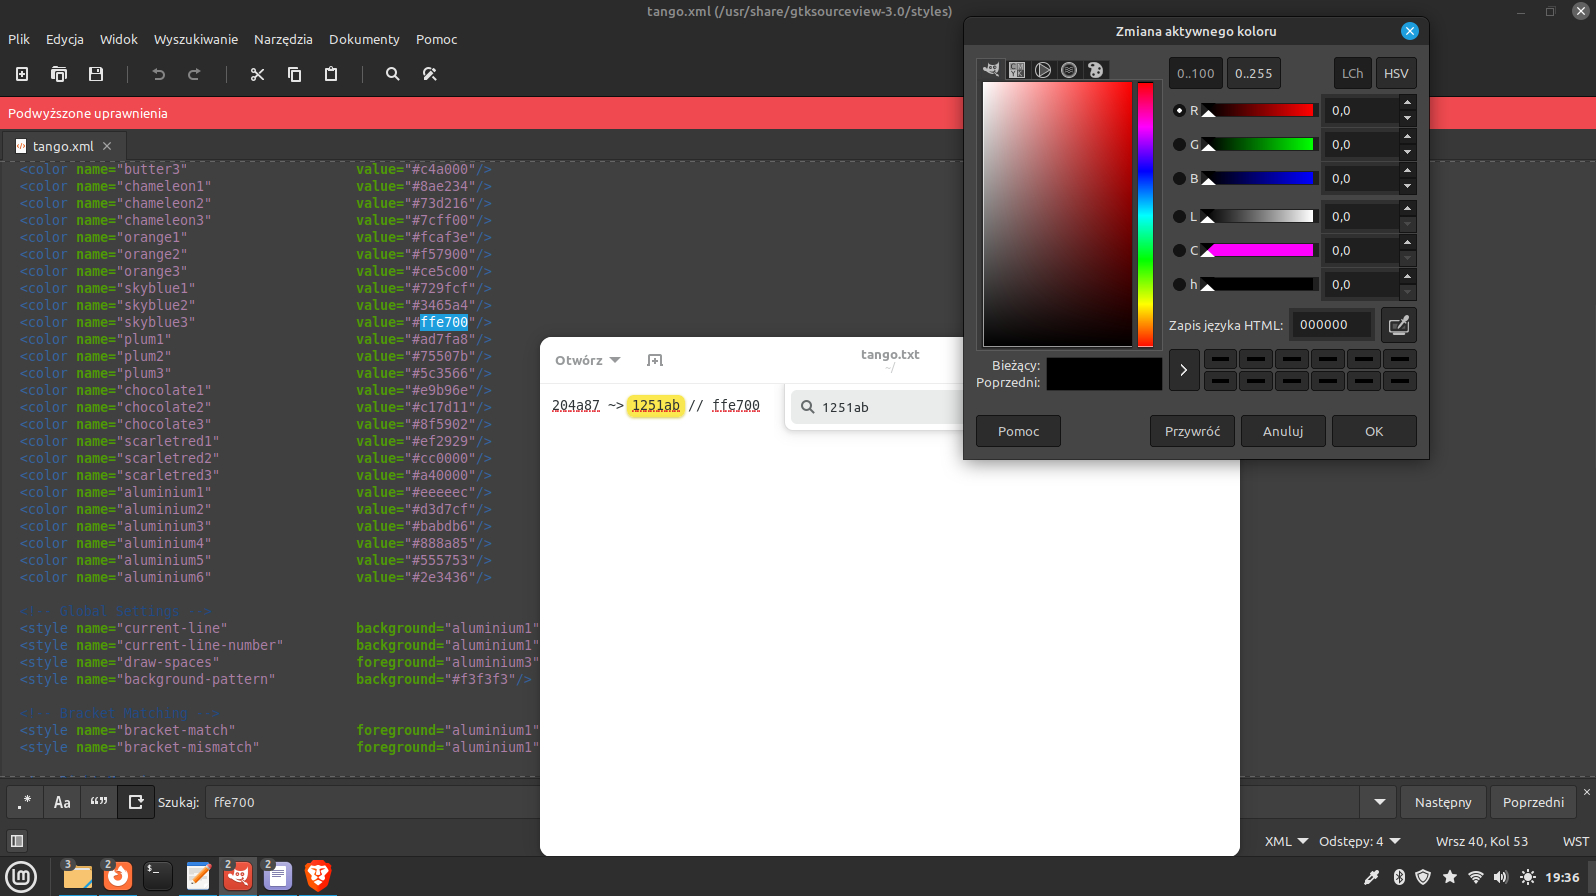Open the Narzędzia menu
Image resolution: width=1596 pixels, height=896 pixels.
coord(283,39)
